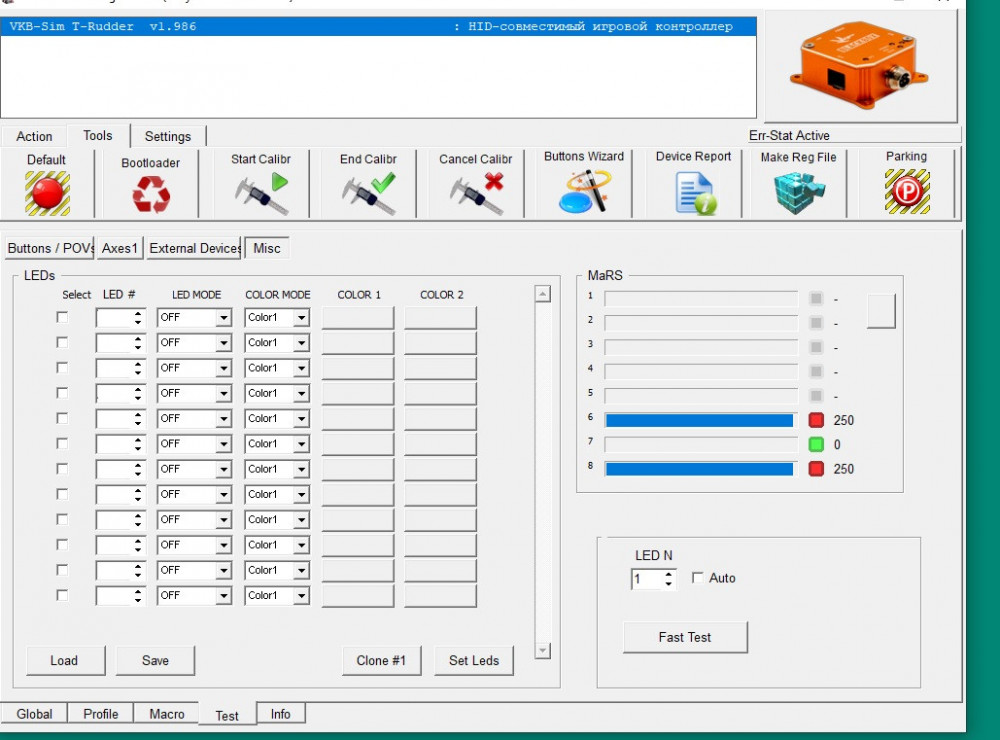The image size is (1000, 740).
Task: Enable the Auto checkbox beside LED N
Action: pos(697,578)
